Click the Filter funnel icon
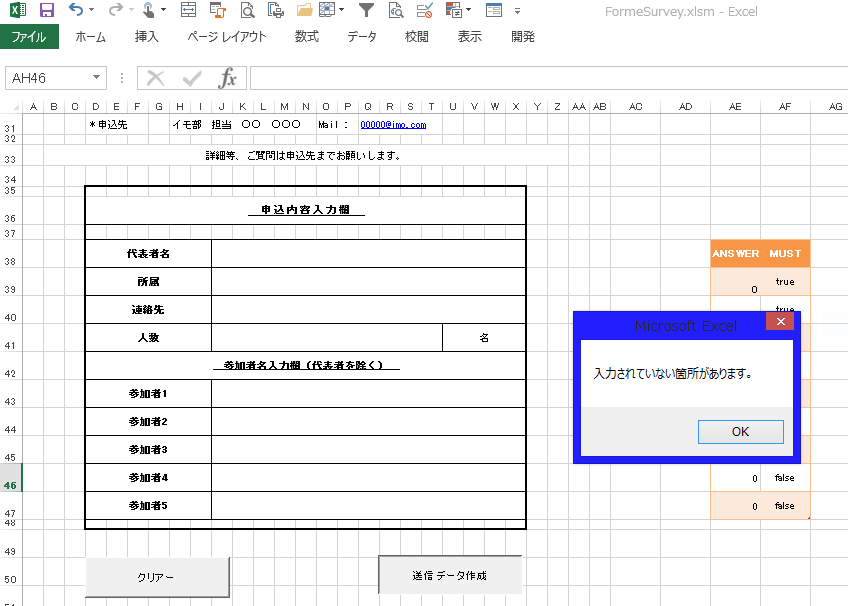The height and width of the screenshot is (606, 848). click(x=367, y=10)
